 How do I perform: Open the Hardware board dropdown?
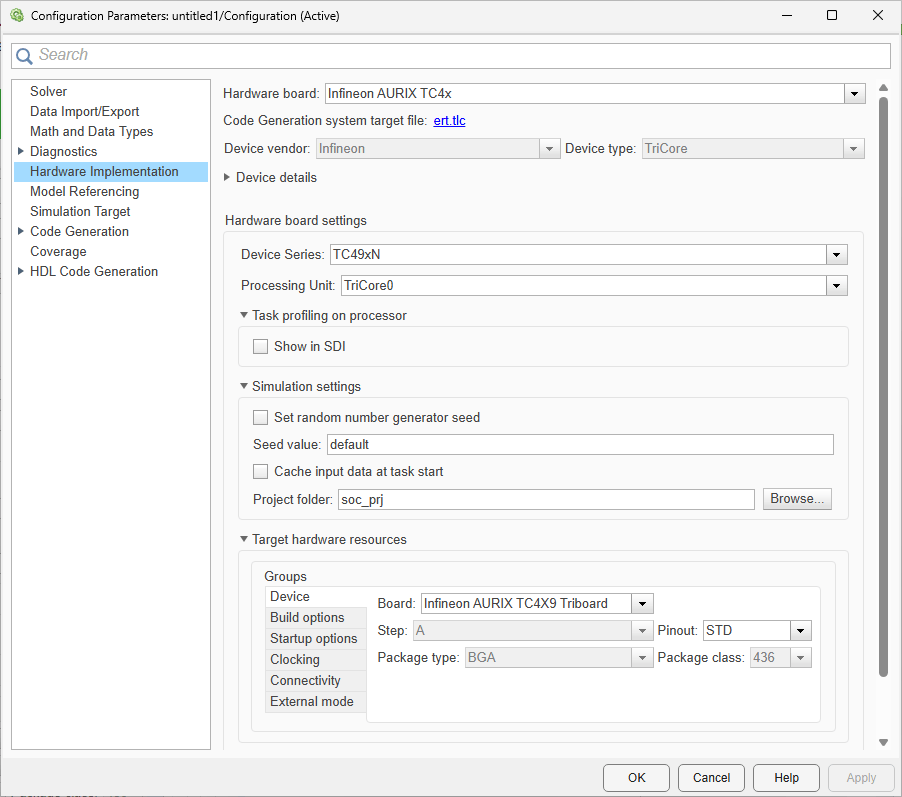tap(854, 94)
